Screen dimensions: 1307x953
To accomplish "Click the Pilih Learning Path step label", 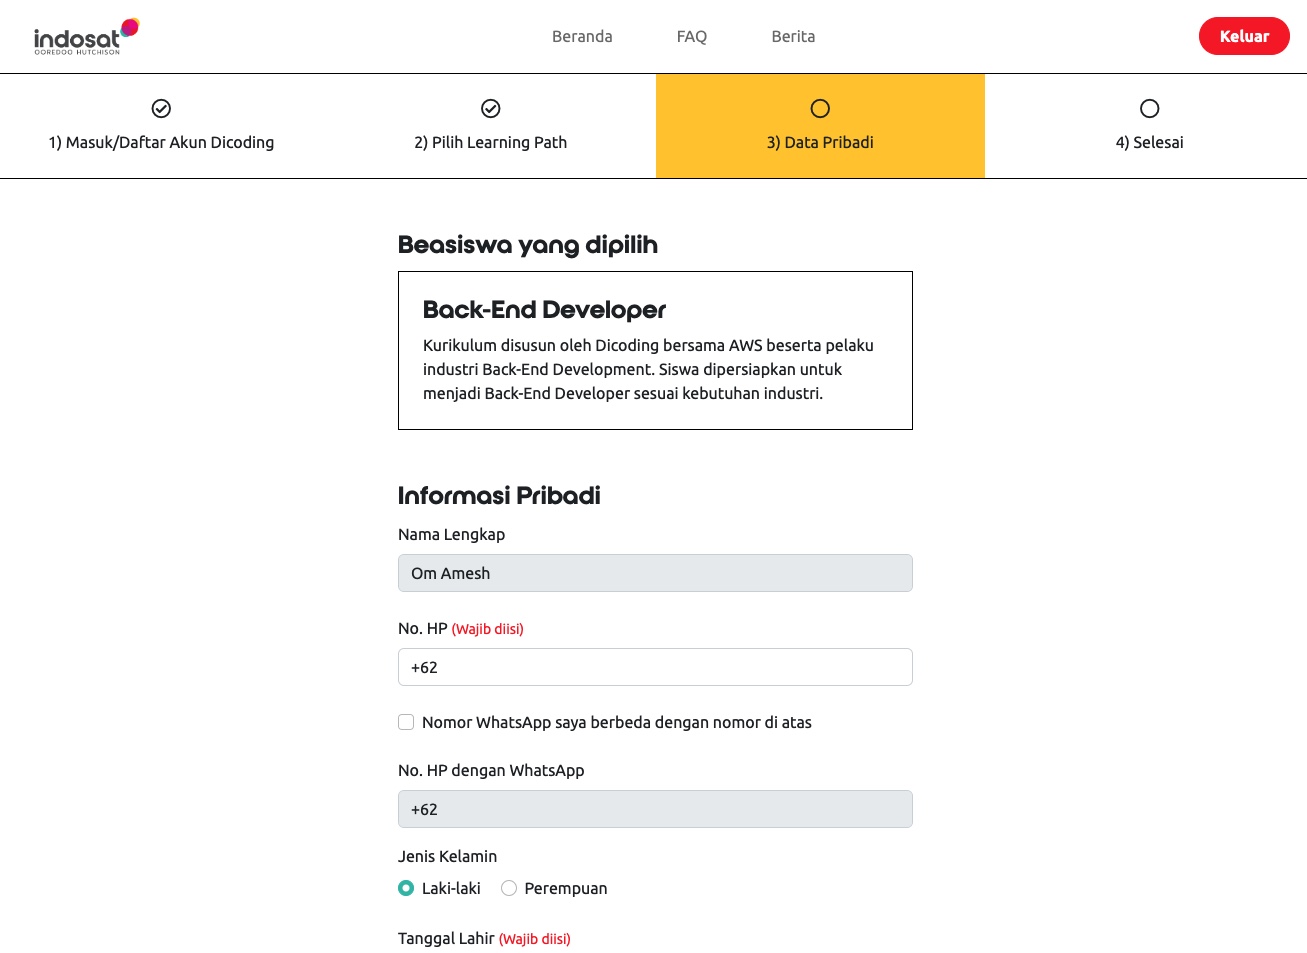I will [x=491, y=142].
